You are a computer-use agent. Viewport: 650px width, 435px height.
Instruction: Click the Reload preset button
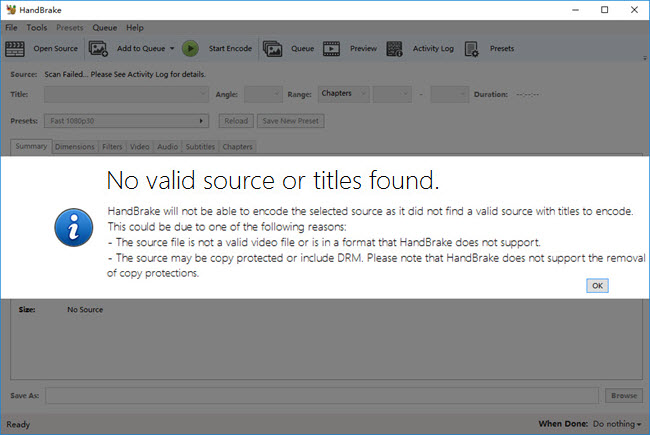click(236, 121)
